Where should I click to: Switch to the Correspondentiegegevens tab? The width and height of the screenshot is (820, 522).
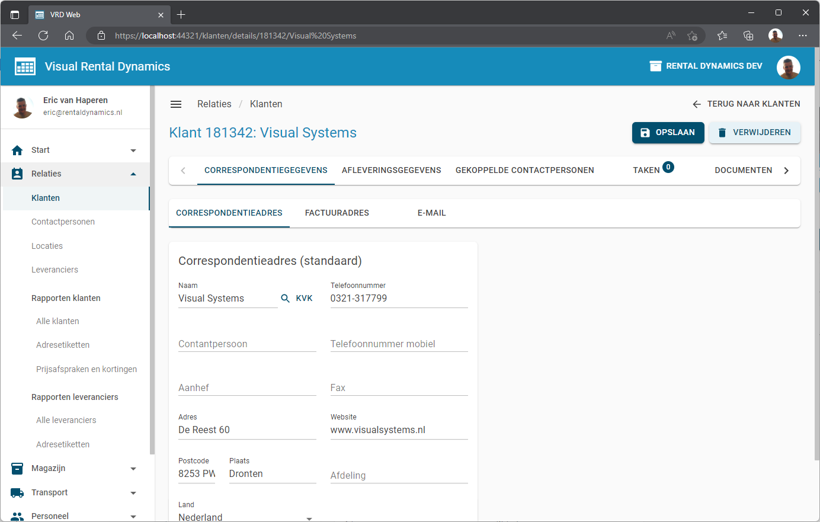pyautogui.click(x=266, y=171)
